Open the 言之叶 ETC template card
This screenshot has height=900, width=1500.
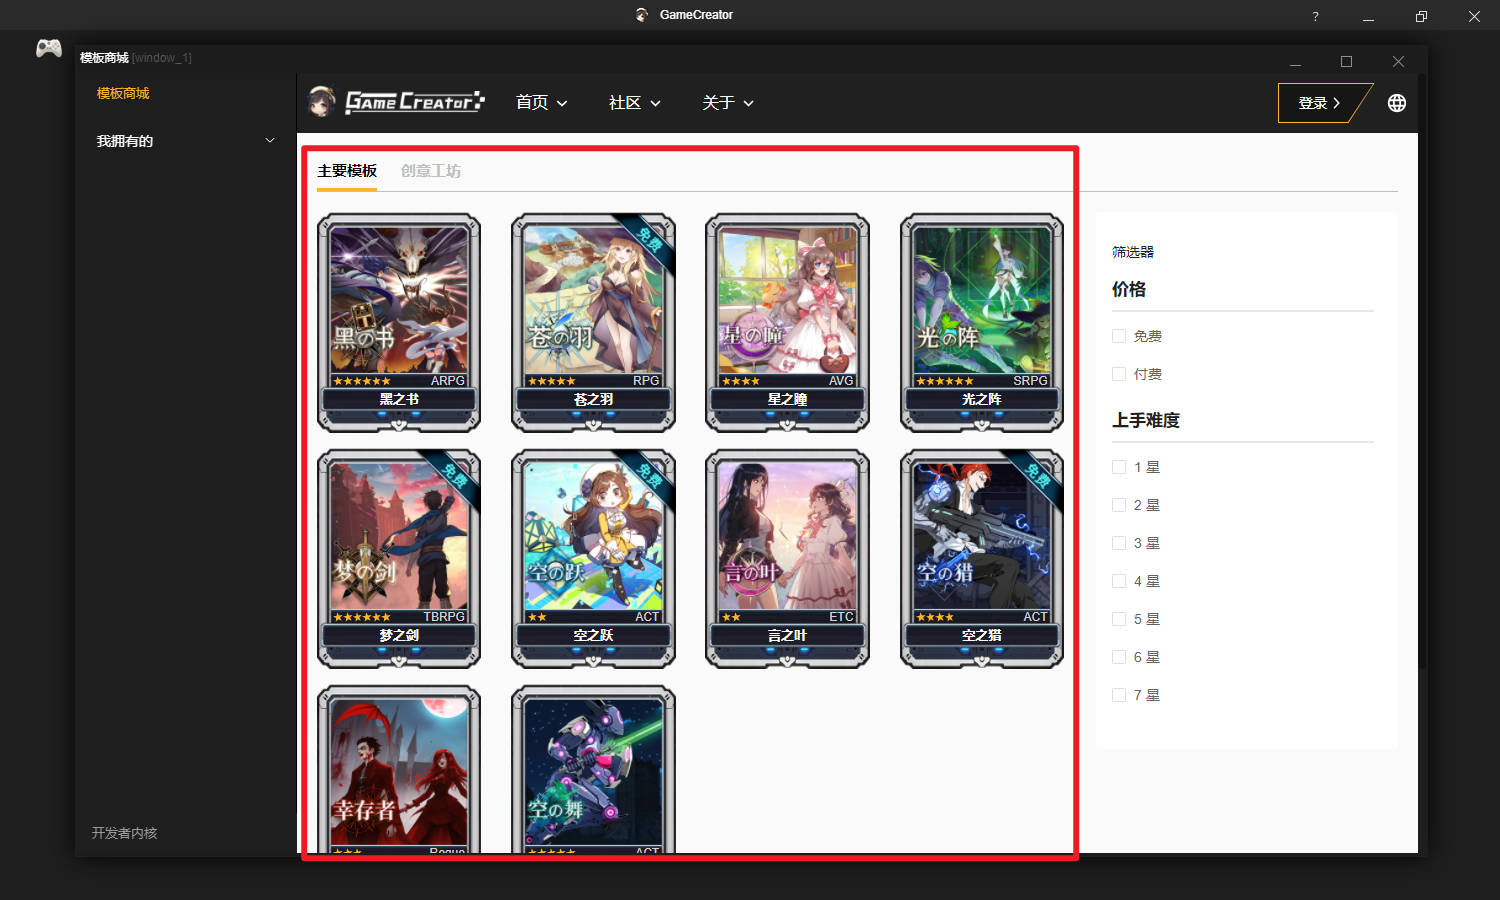coord(787,558)
